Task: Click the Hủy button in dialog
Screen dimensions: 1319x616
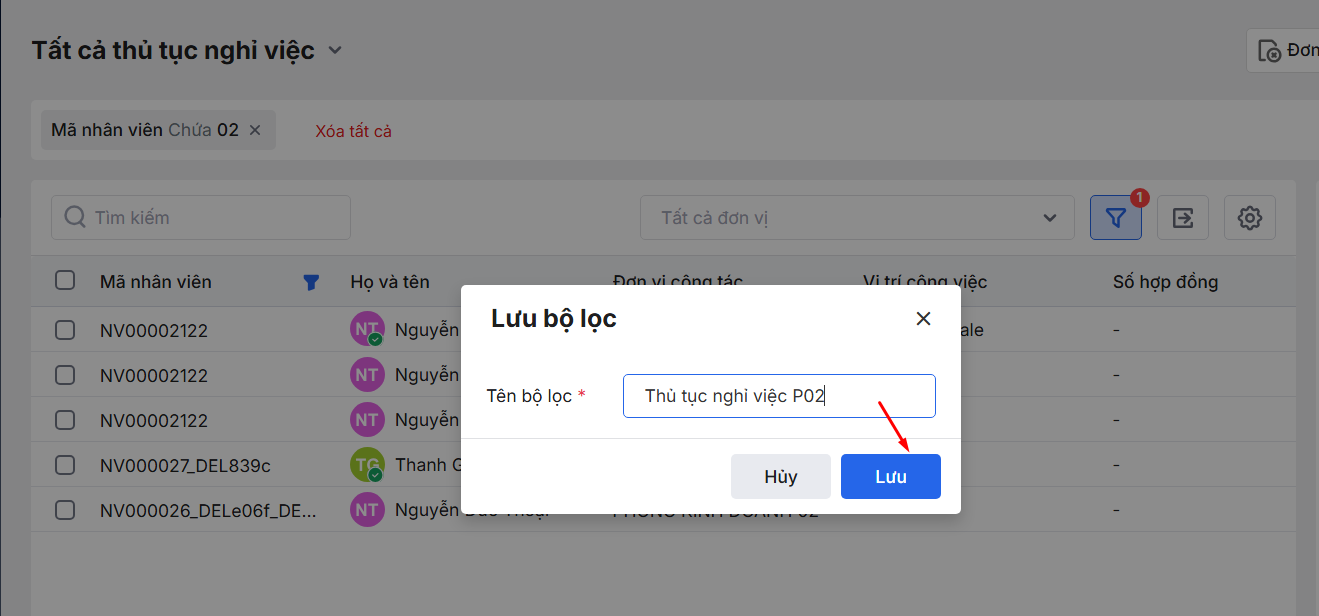Action: point(780,476)
